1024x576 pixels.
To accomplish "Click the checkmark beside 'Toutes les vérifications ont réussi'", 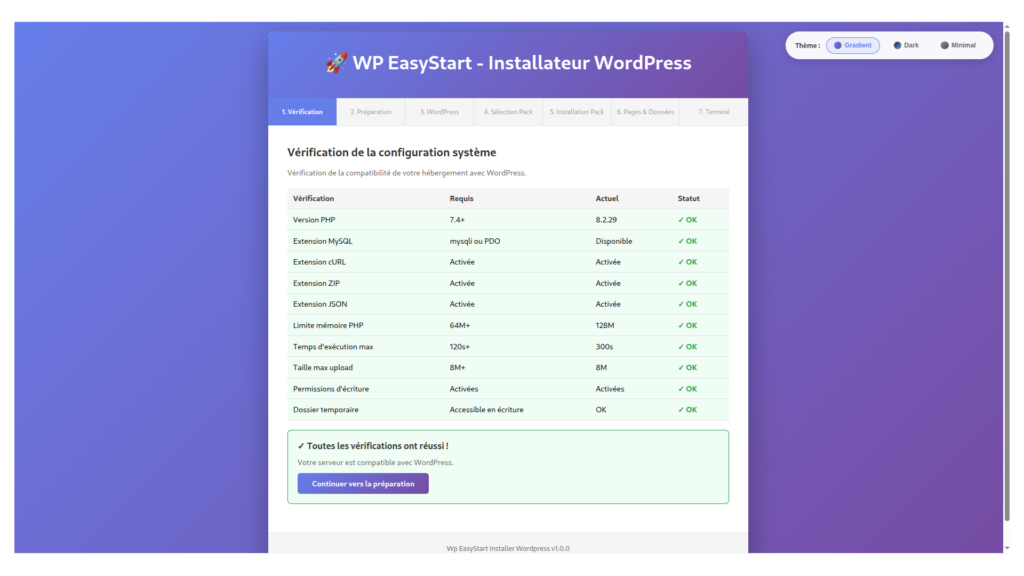I will (x=301, y=446).
